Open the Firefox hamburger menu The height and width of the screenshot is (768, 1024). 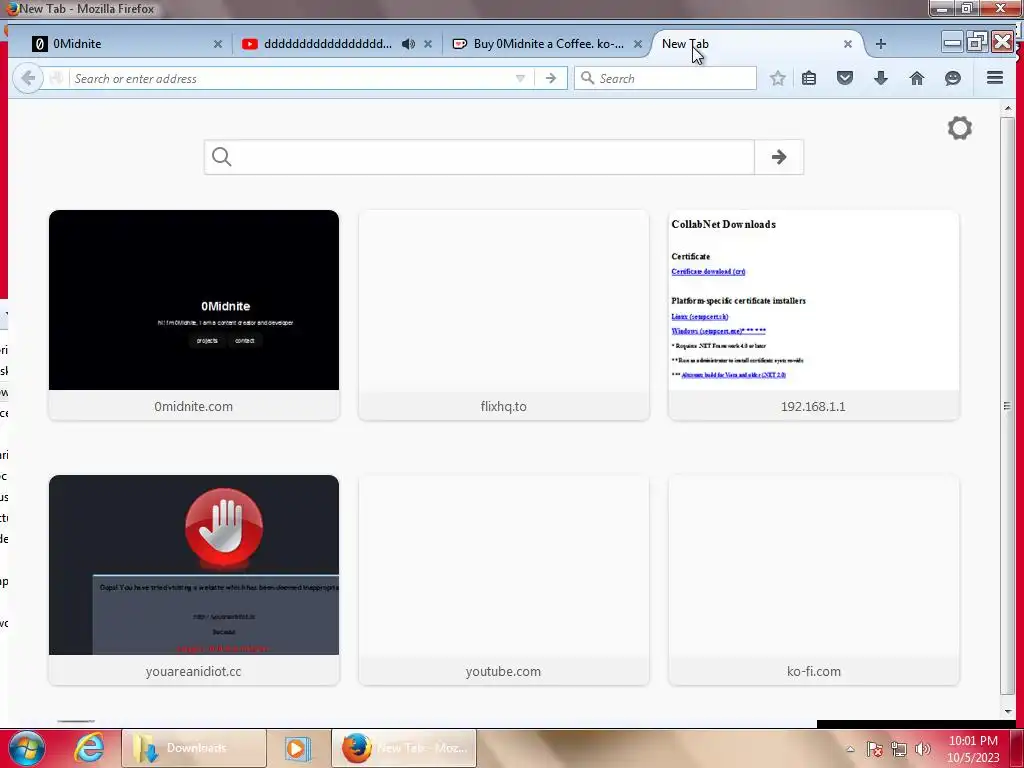click(x=995, y=78)
